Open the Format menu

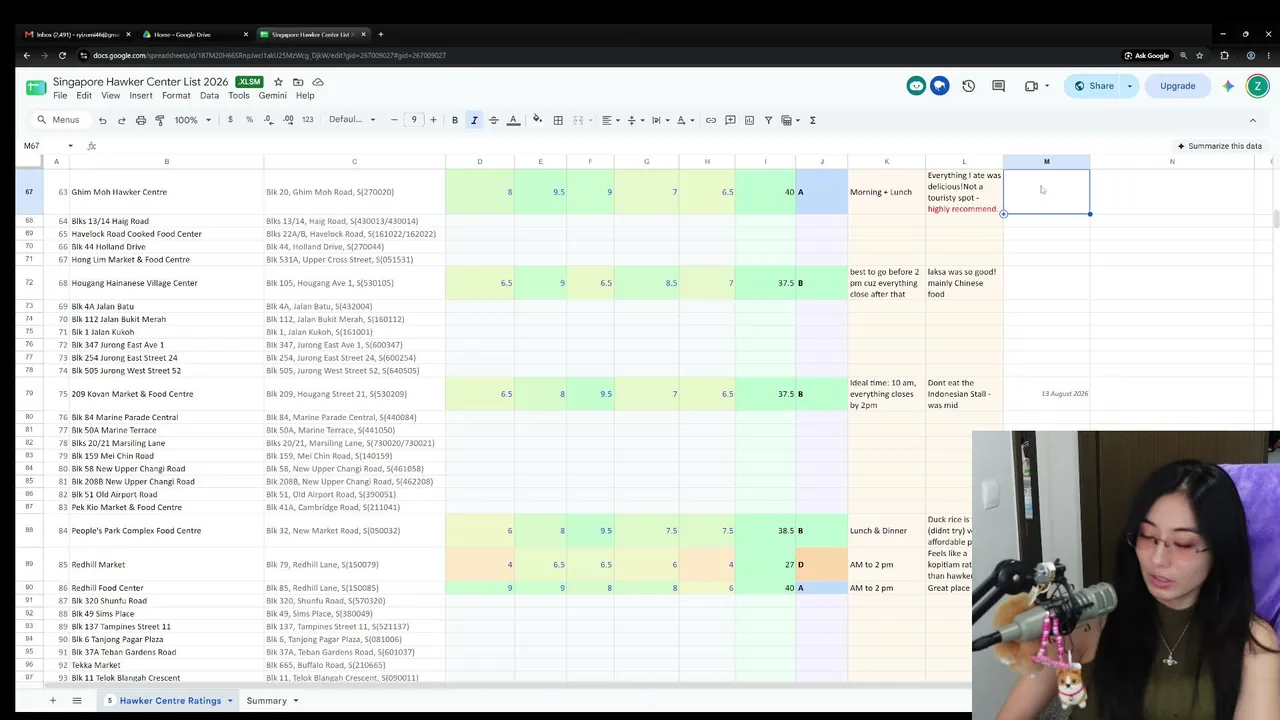[x=176, y=96]
